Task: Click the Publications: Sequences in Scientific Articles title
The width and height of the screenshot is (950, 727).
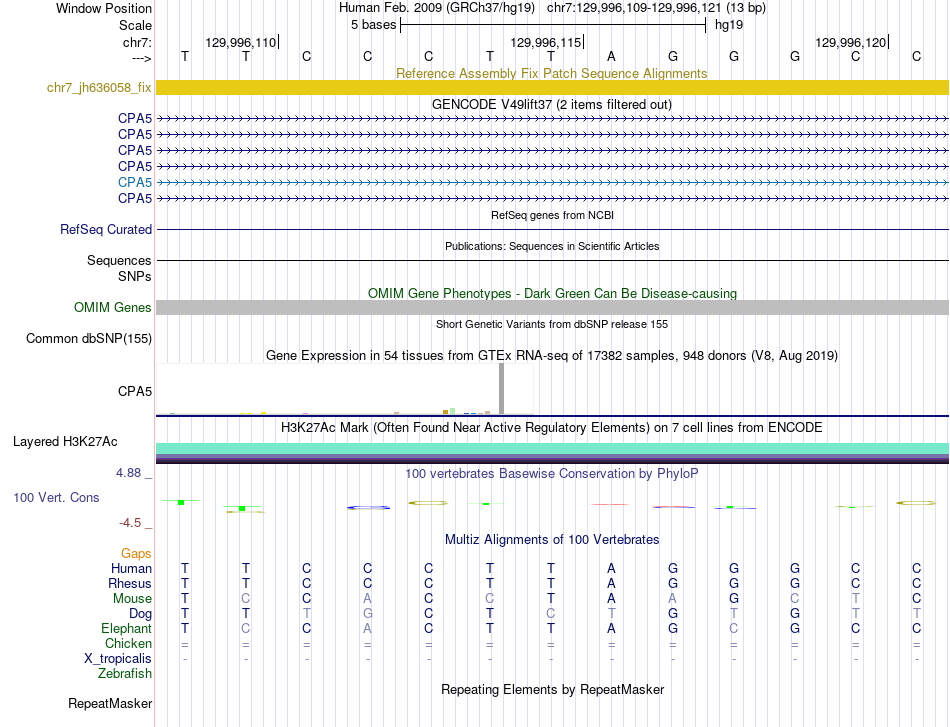Action: [552, 246]
